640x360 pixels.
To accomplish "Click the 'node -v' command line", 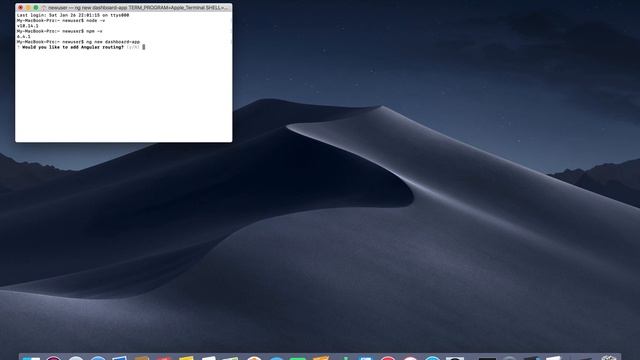I will [61, 20].
